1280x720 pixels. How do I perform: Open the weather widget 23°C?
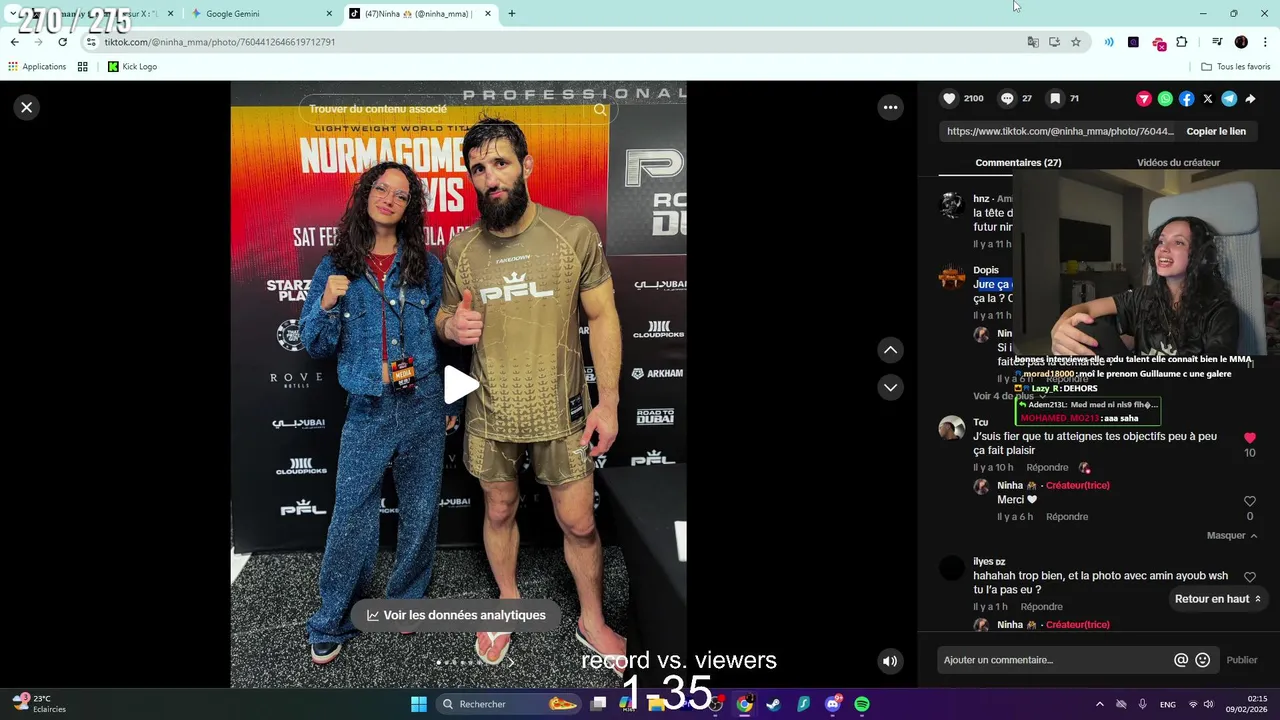[x=40, y=704]
